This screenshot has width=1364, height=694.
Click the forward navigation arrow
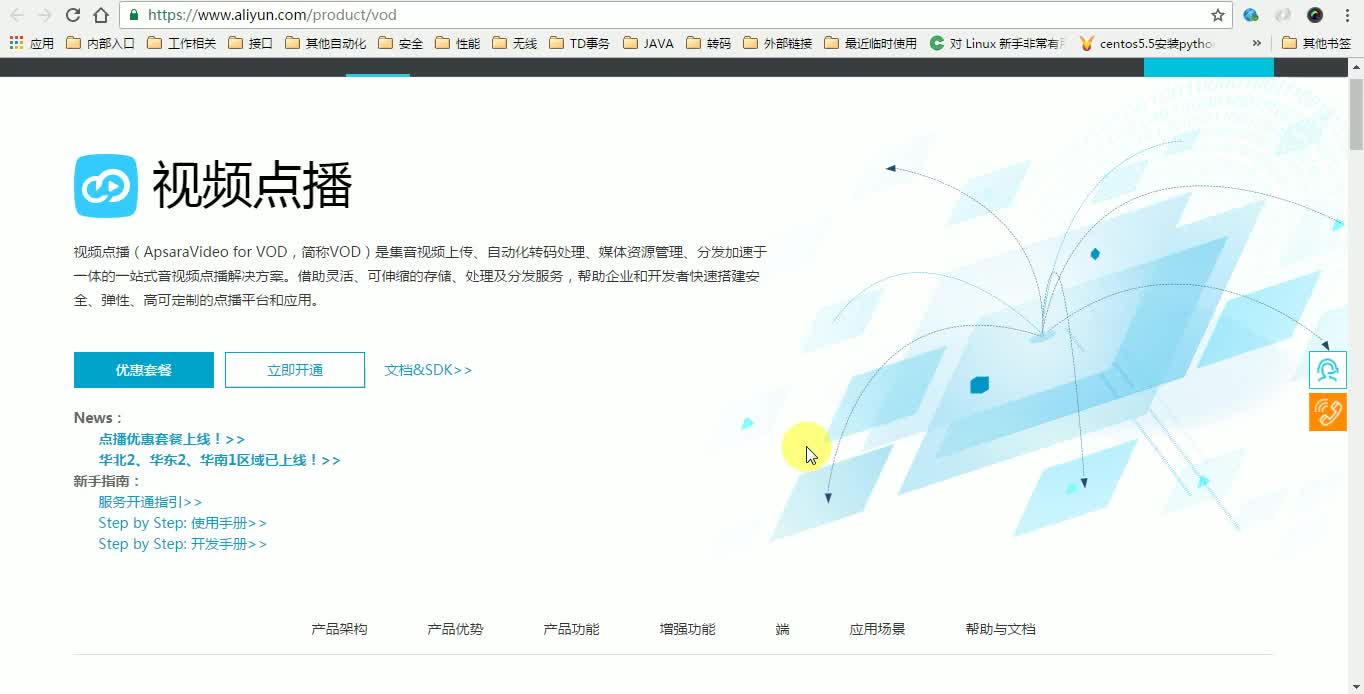click(x=44, y=15)
